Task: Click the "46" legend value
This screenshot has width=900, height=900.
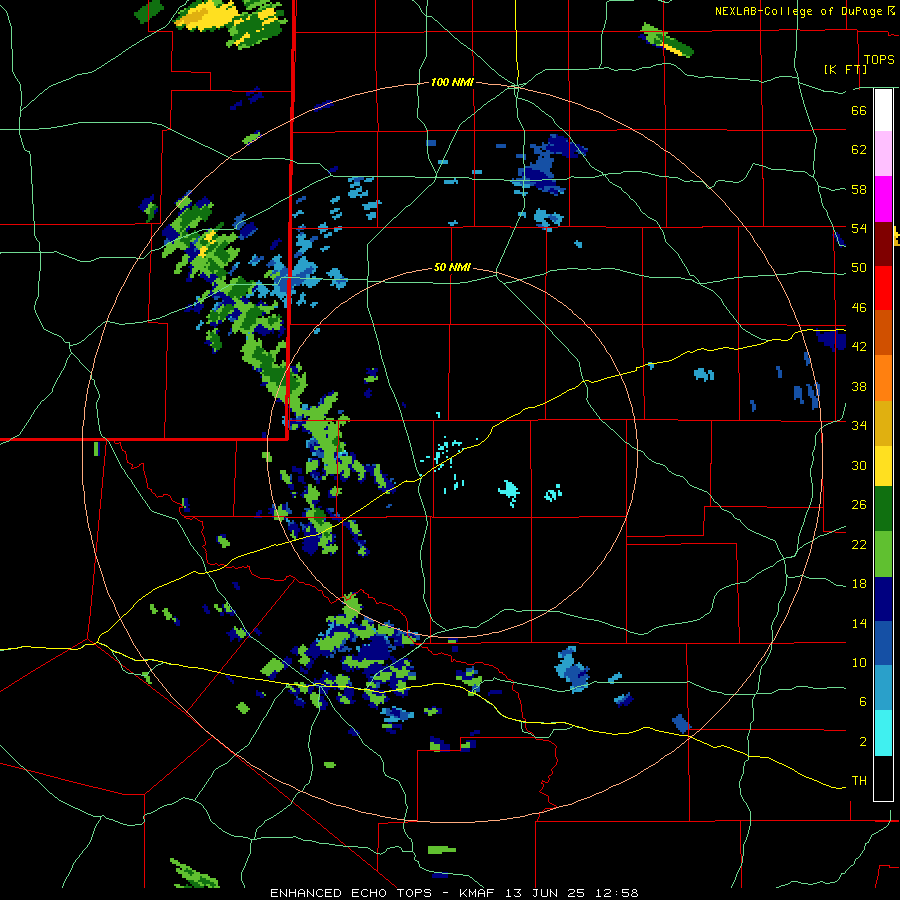Action: [x=859, y=308]
